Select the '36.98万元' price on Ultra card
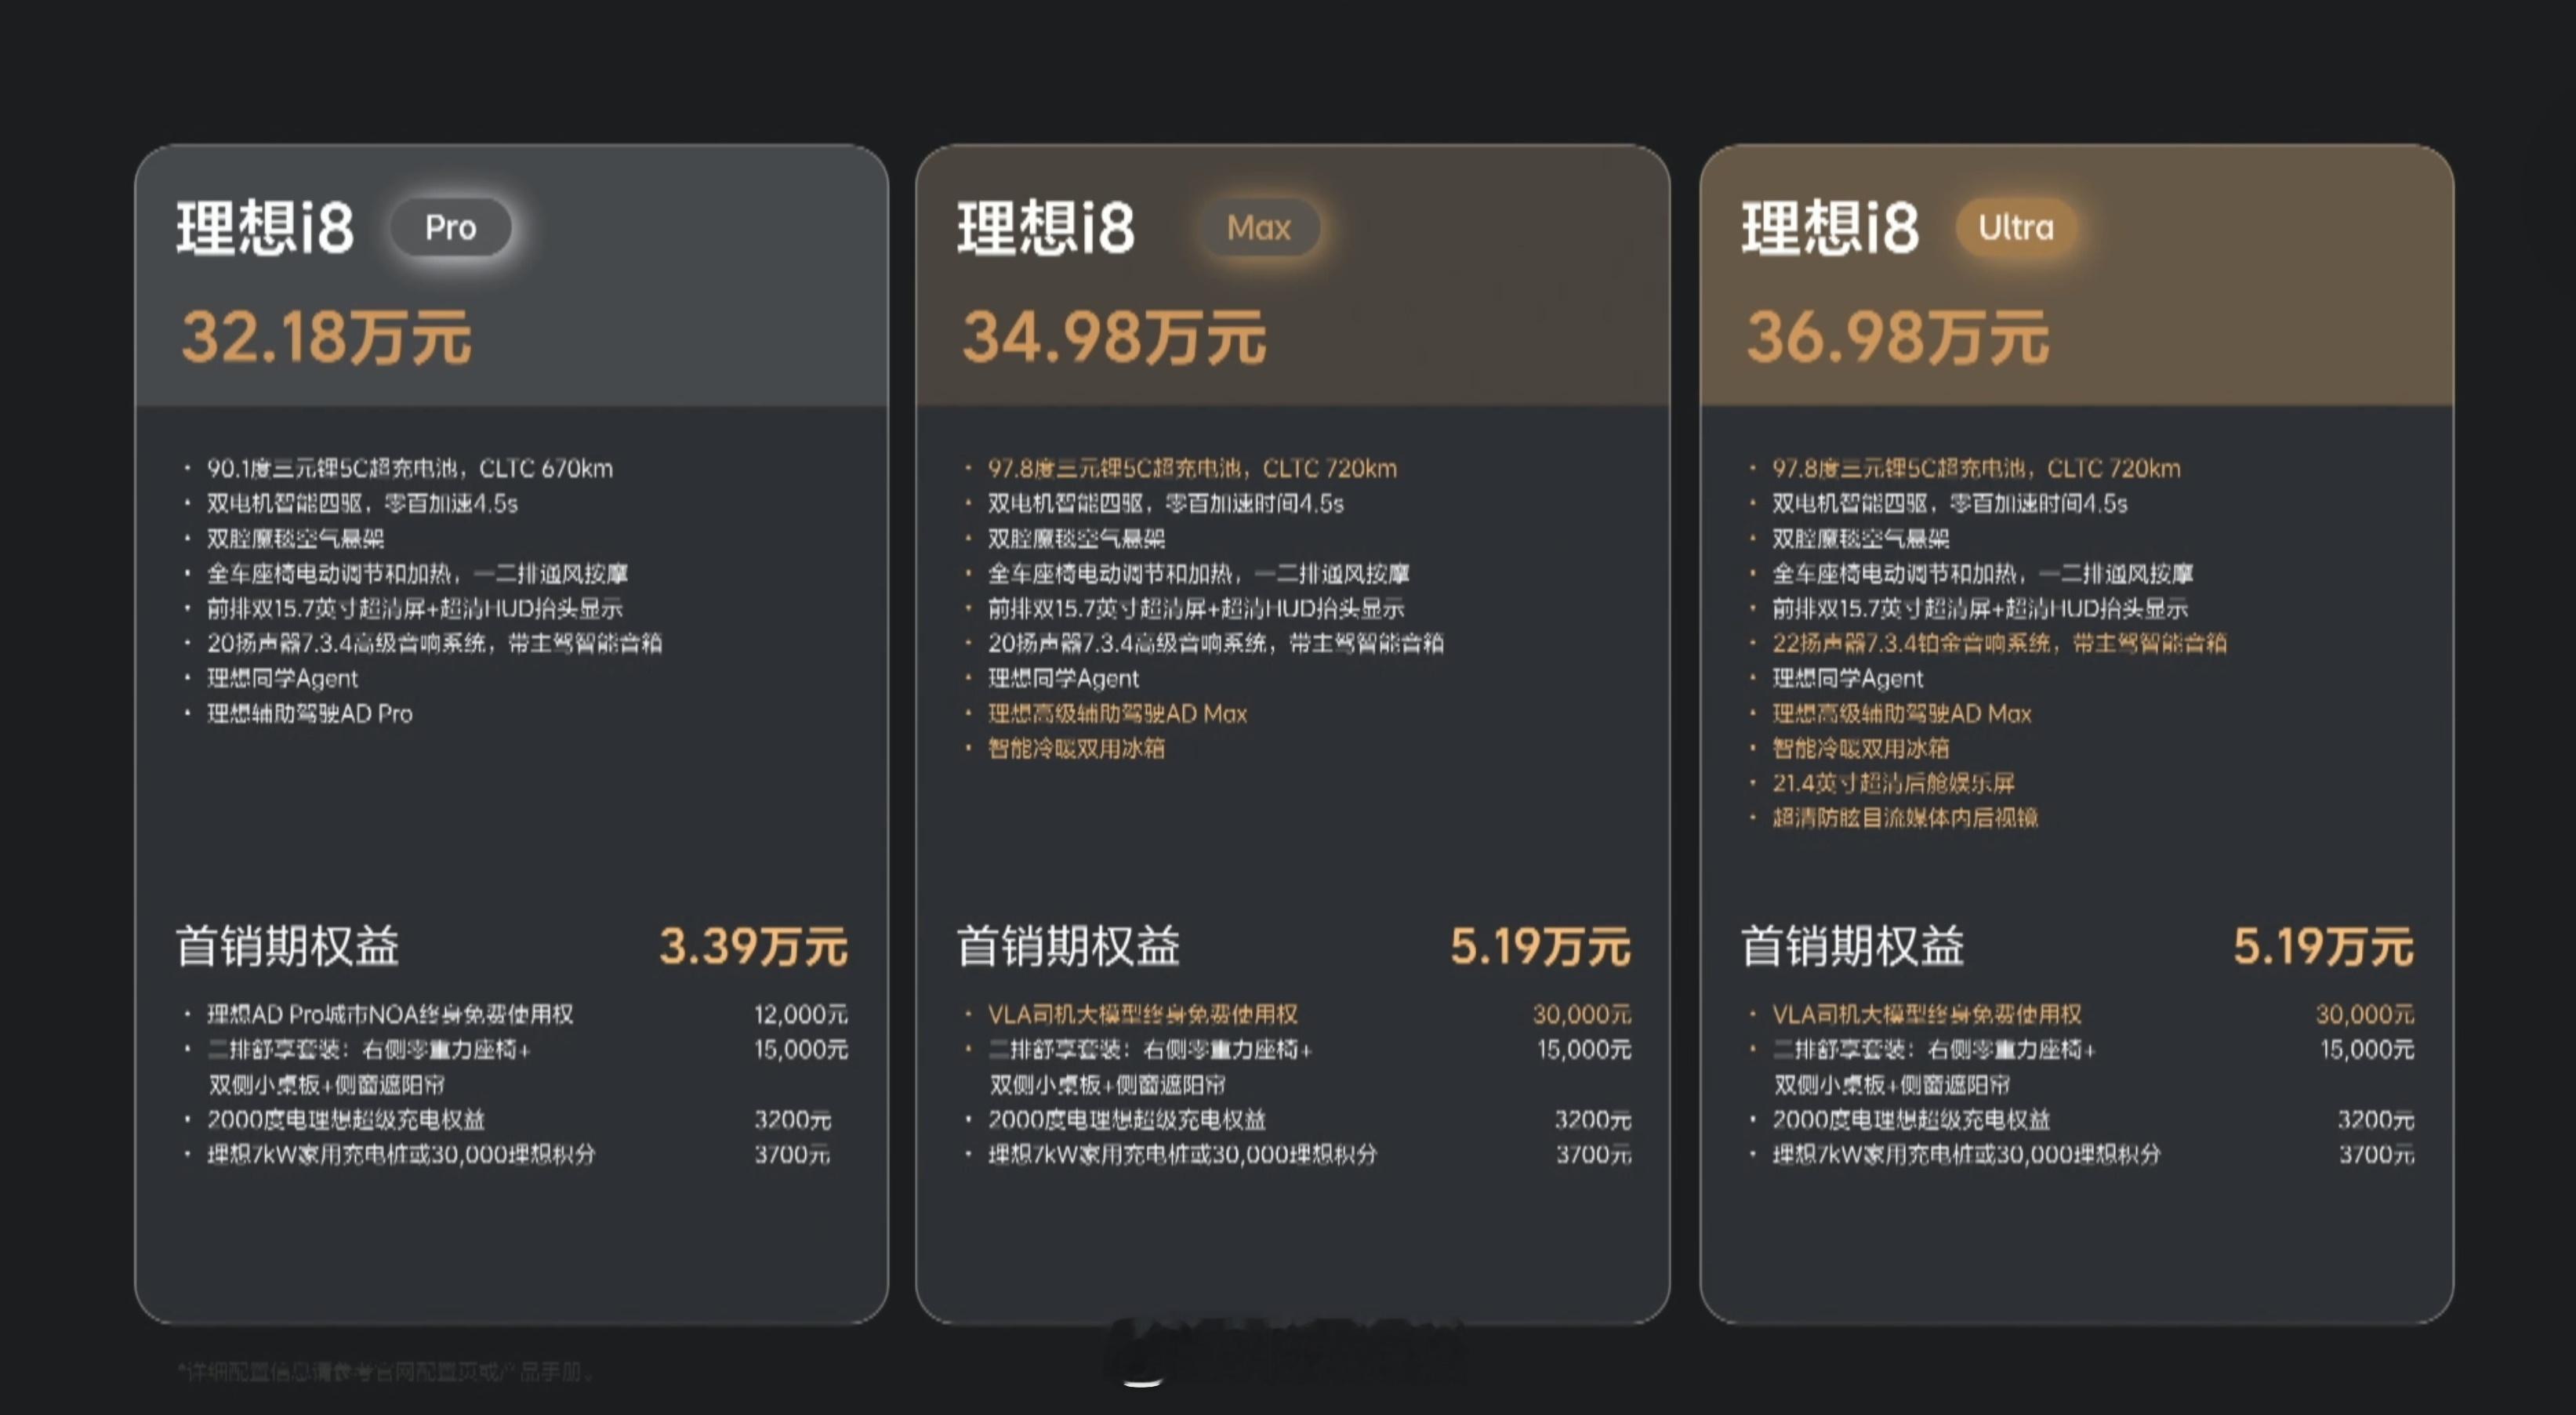 [1897, 337]
